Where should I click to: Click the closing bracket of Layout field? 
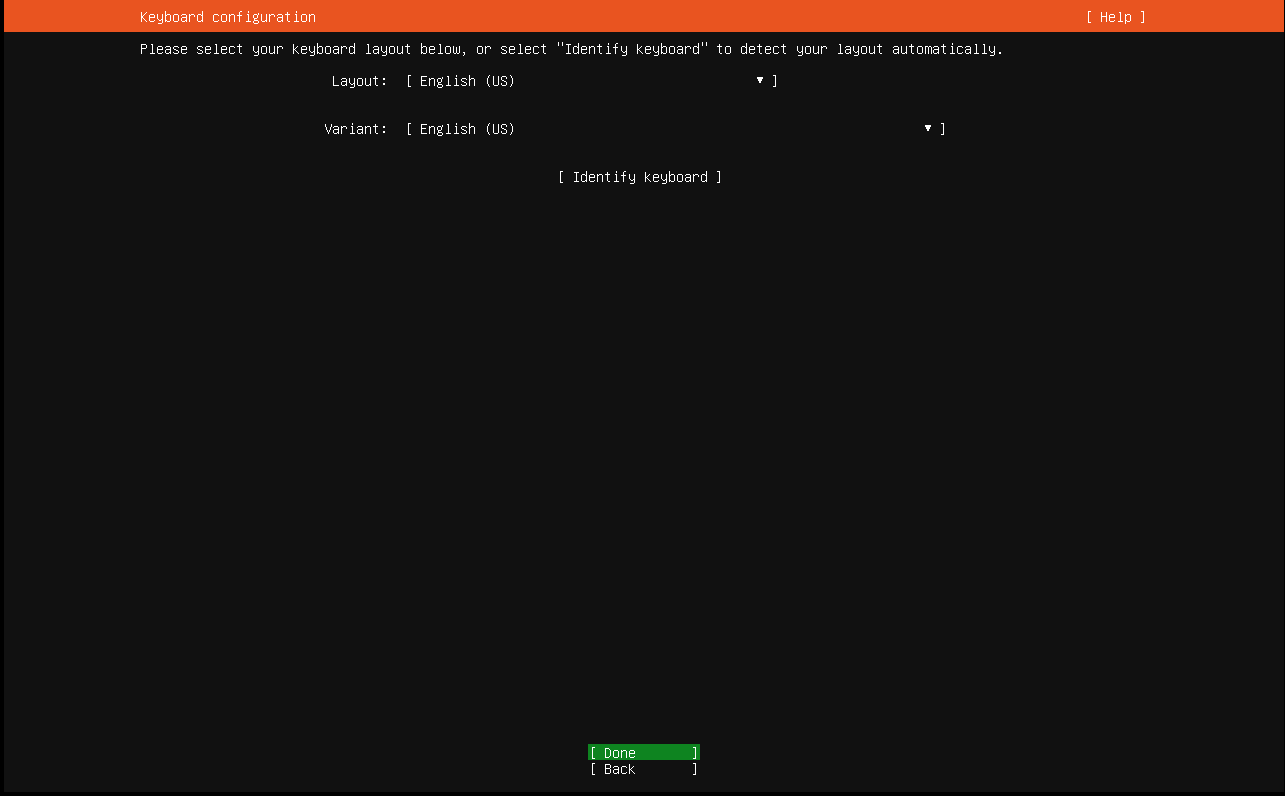(775, 81)
